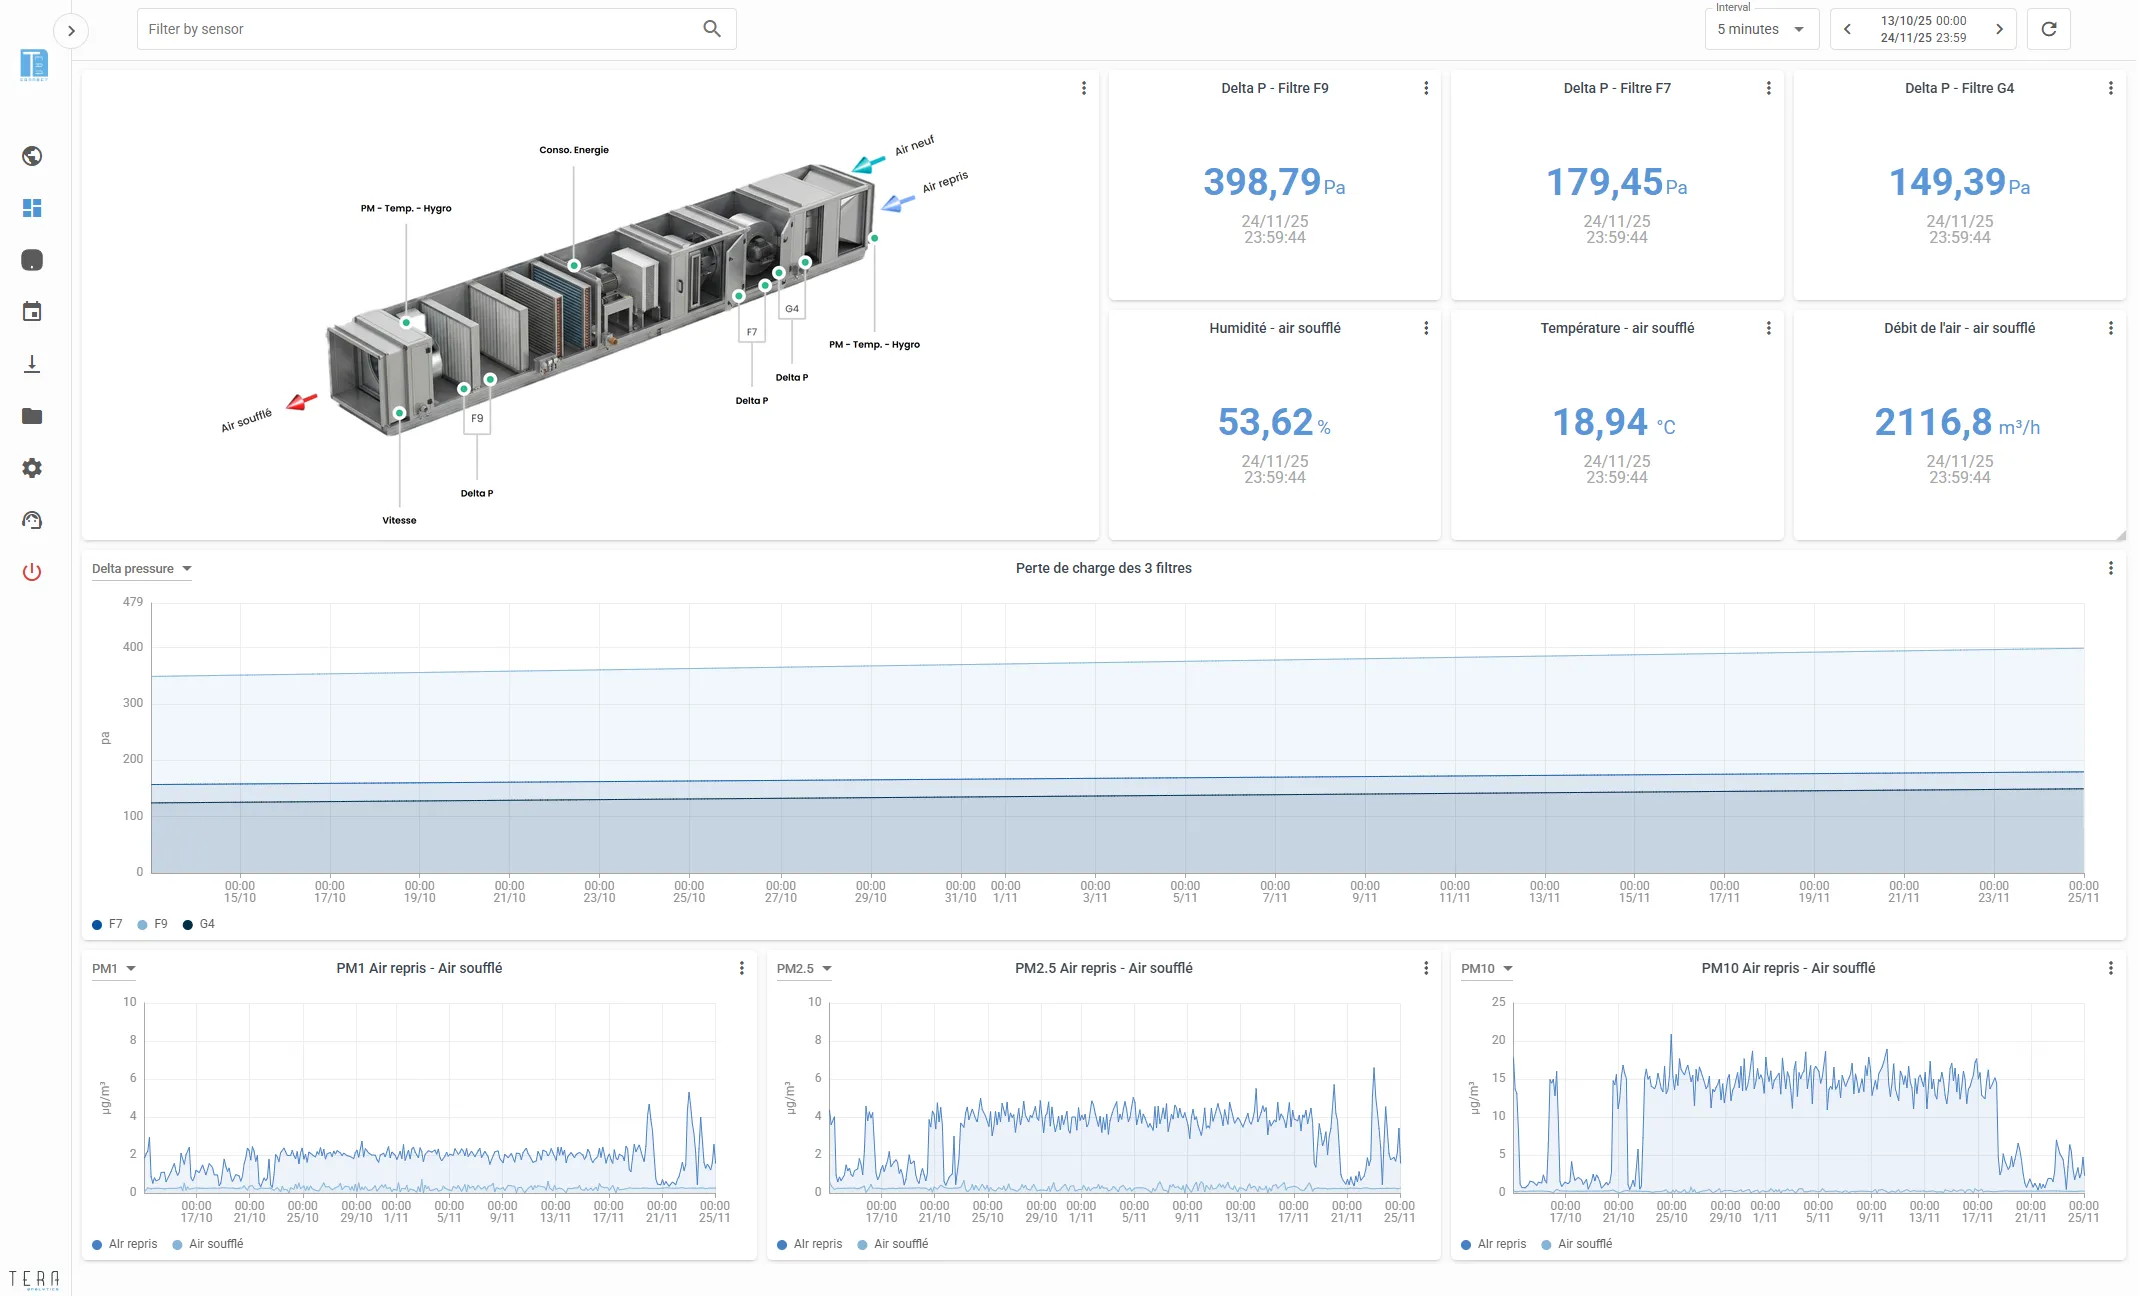
Task: Toggle Air soufflé in PM10 legend
Action: (x=1577, y=1244)
